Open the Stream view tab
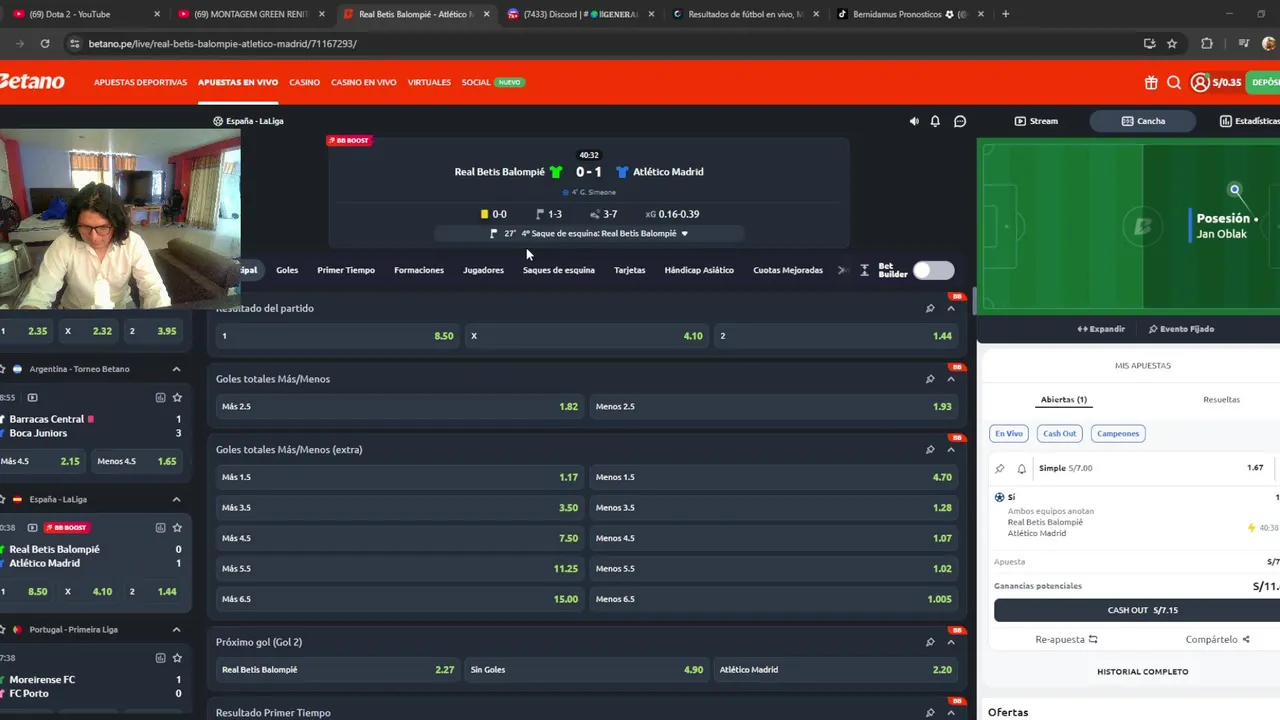 tap(1036, 121)
